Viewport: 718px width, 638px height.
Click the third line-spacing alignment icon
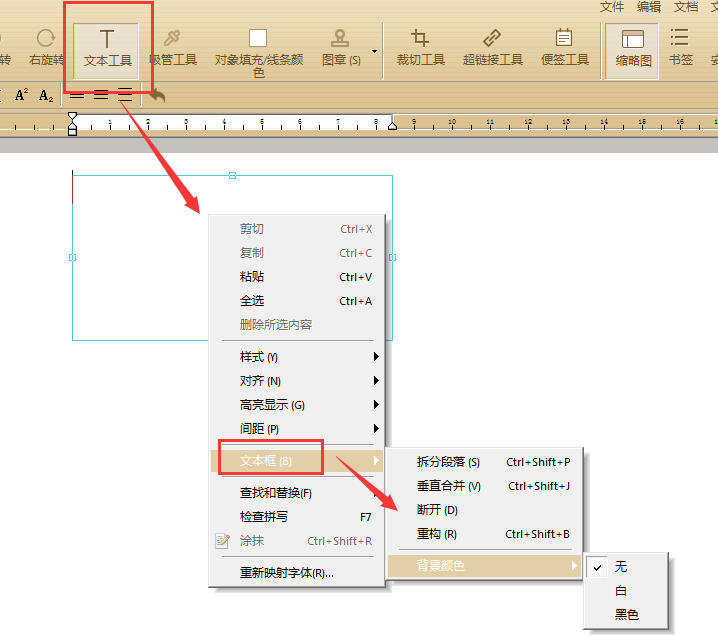(125, 94)
